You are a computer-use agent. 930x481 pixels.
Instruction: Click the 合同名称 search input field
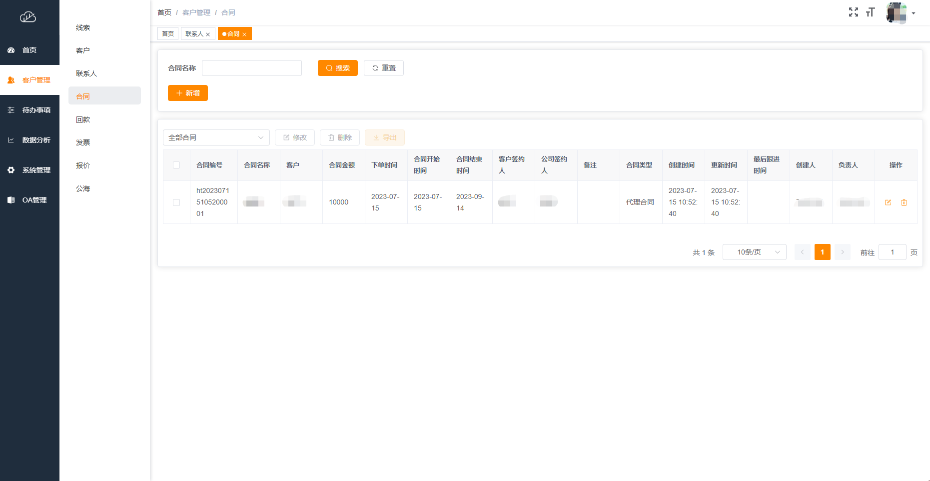point(252,68)
